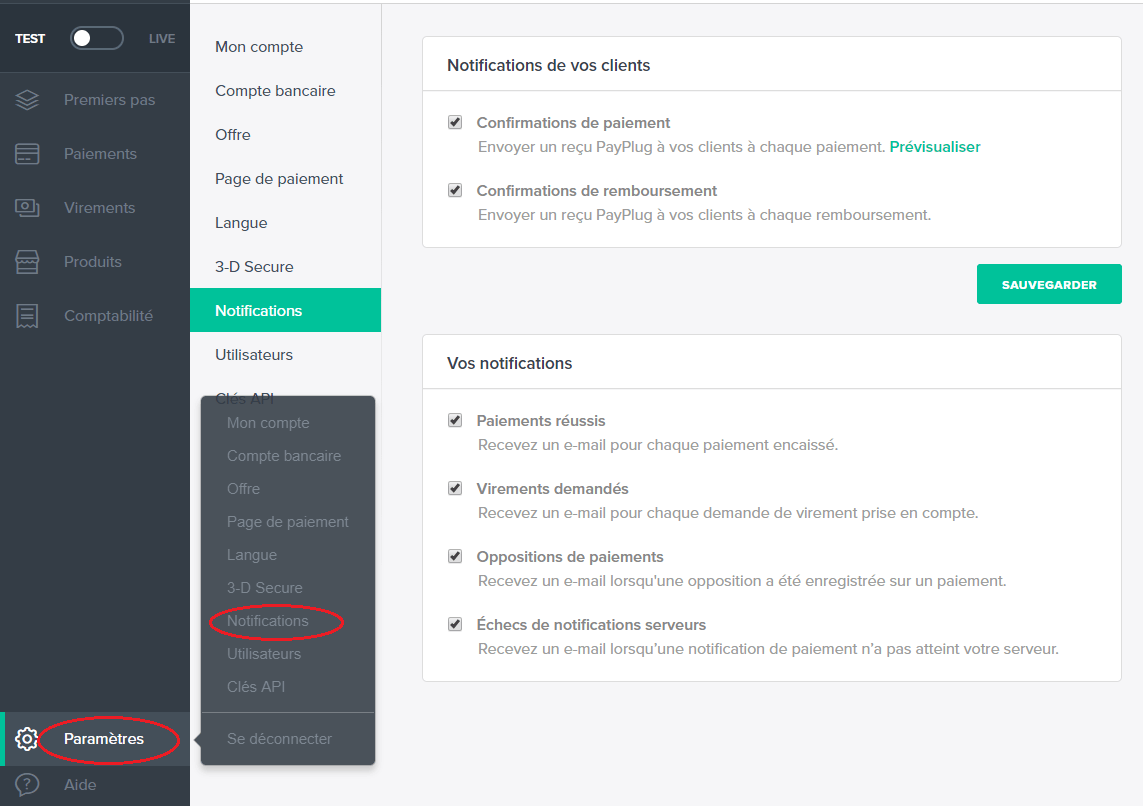
Task: Uncheck Confirmations de remboursement
Action: [455, 190]
